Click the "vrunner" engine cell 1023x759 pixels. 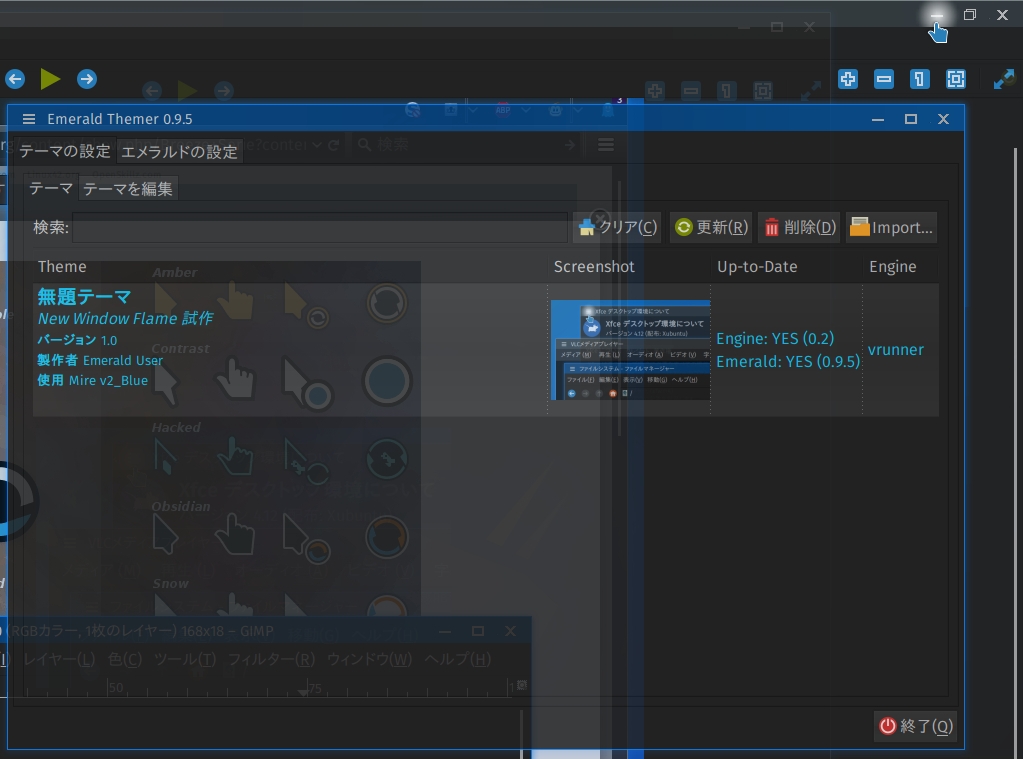pos(895,350)
